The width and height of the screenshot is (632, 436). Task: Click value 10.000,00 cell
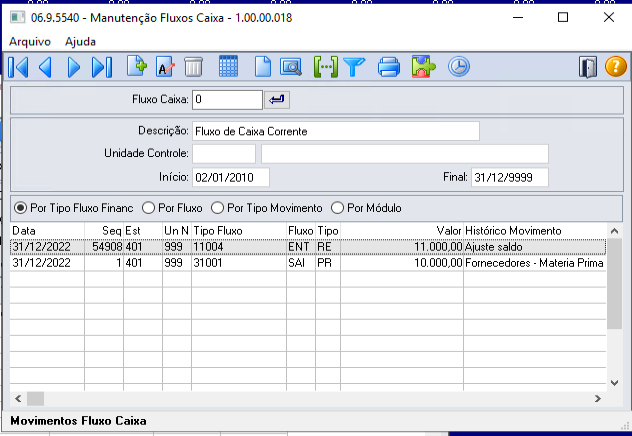402,263
